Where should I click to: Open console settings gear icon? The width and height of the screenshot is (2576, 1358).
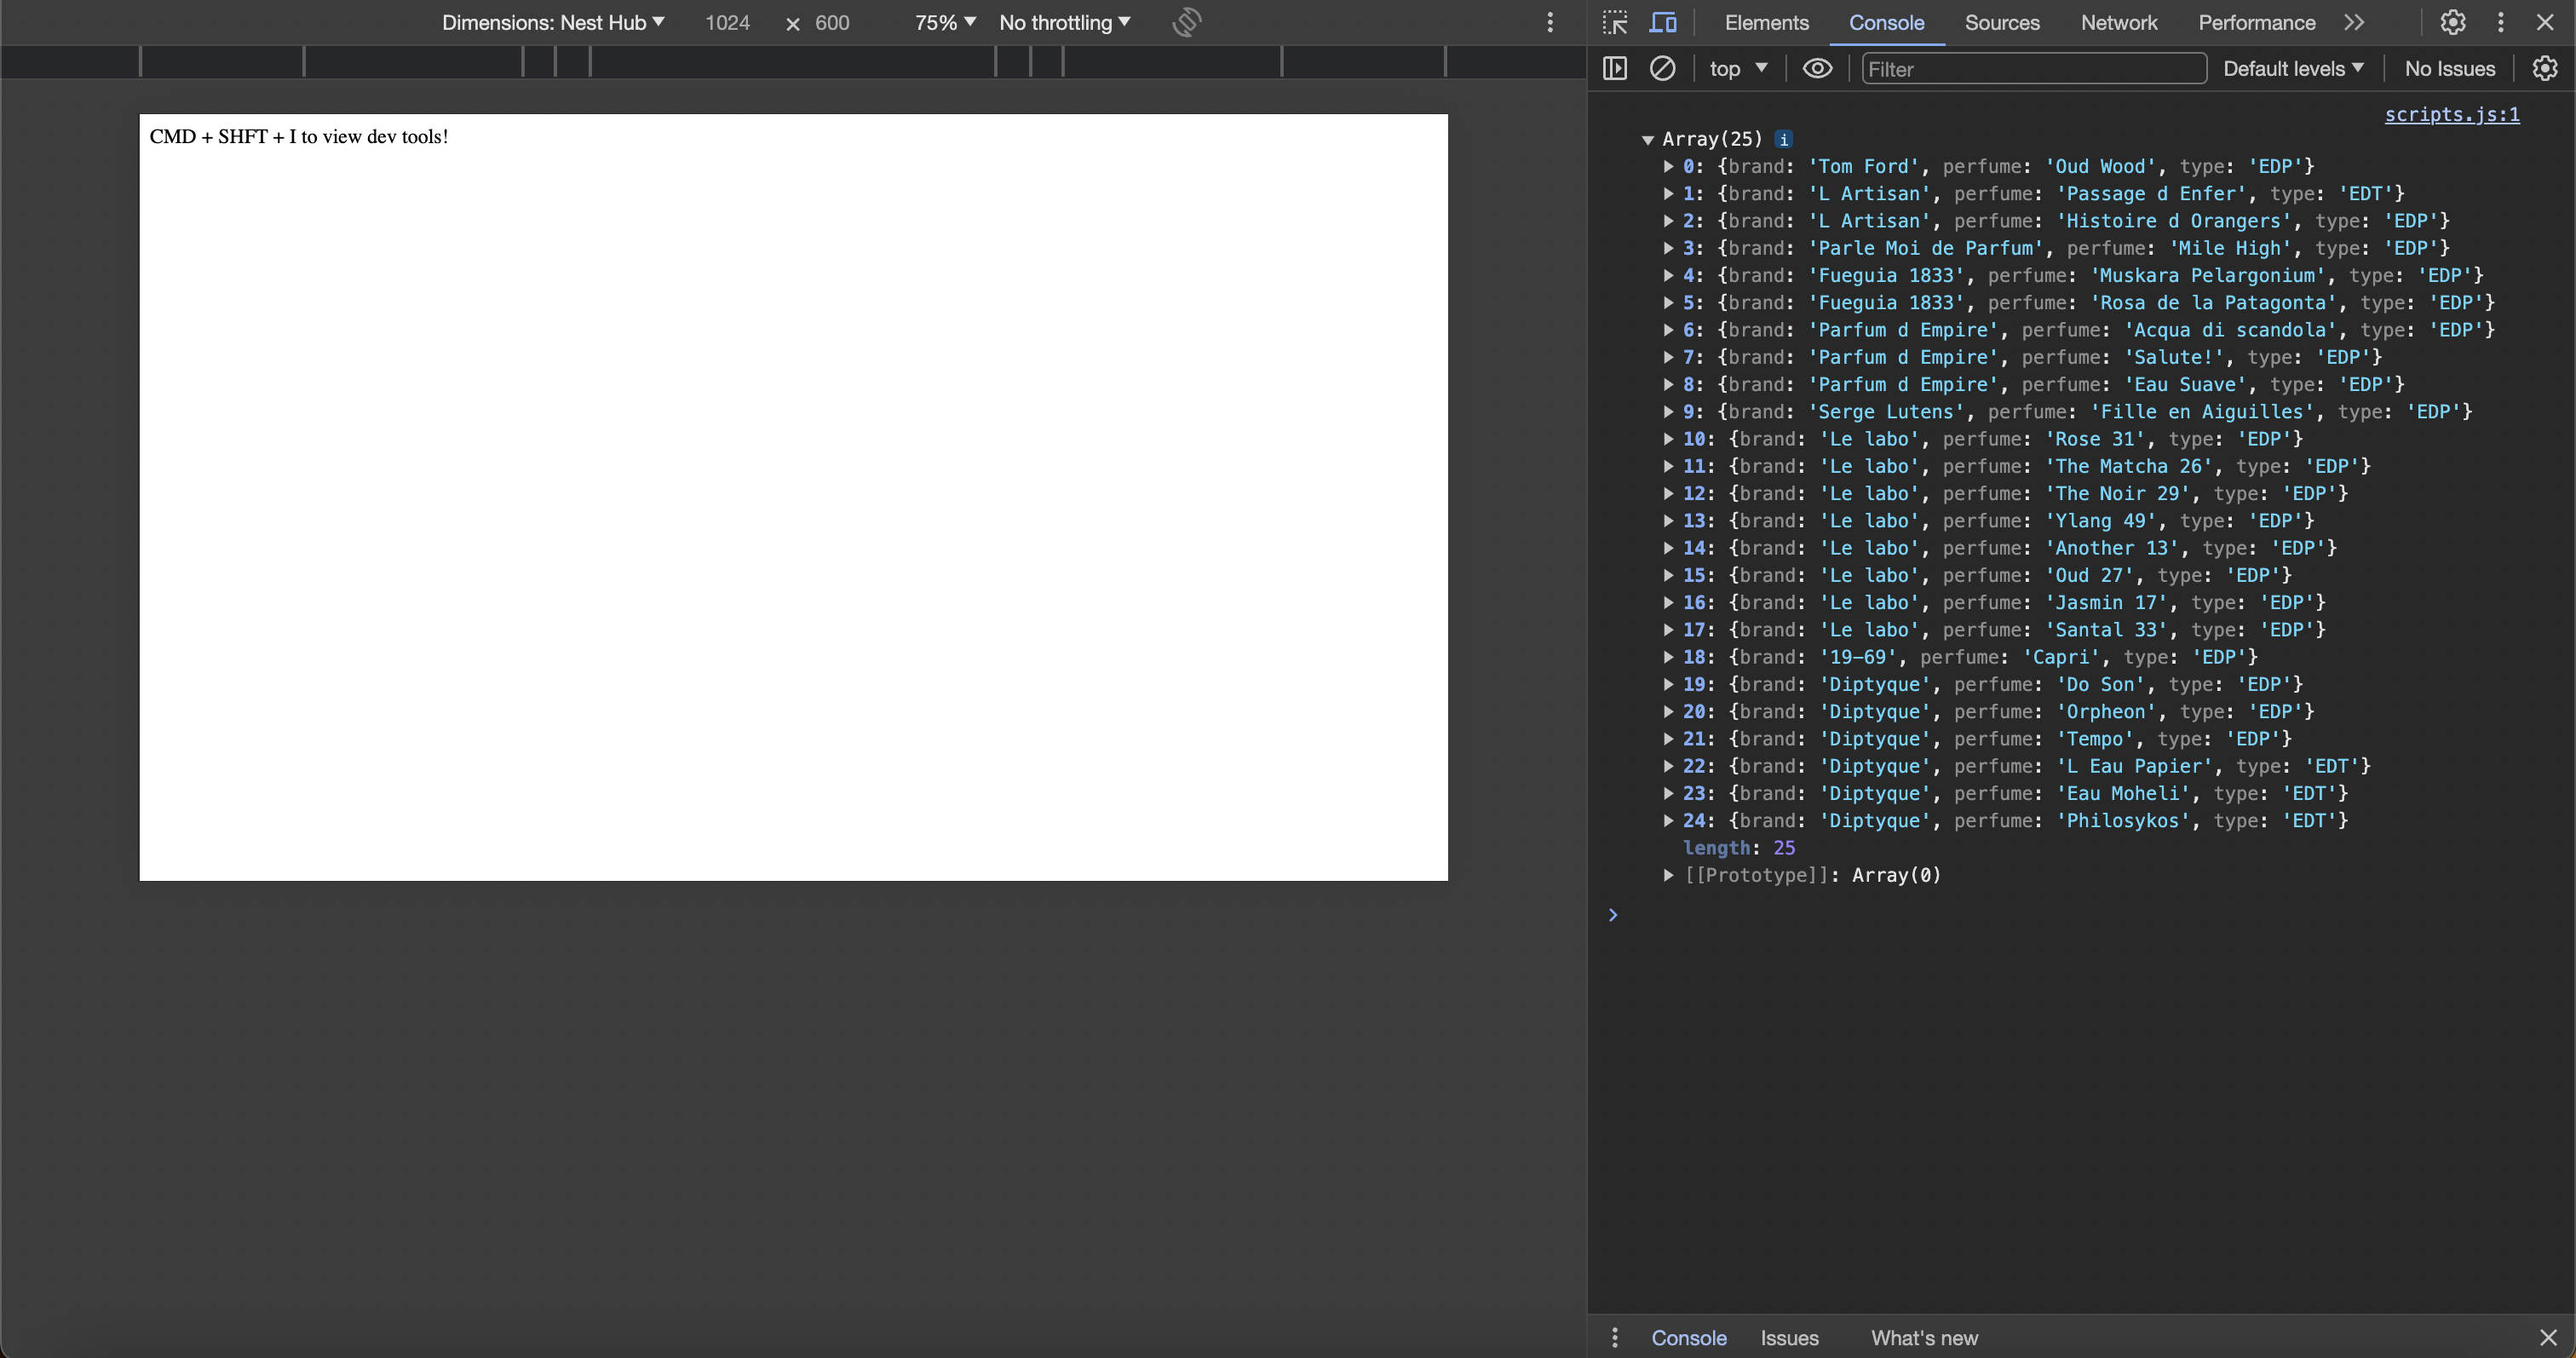[x=2544, y=68]
